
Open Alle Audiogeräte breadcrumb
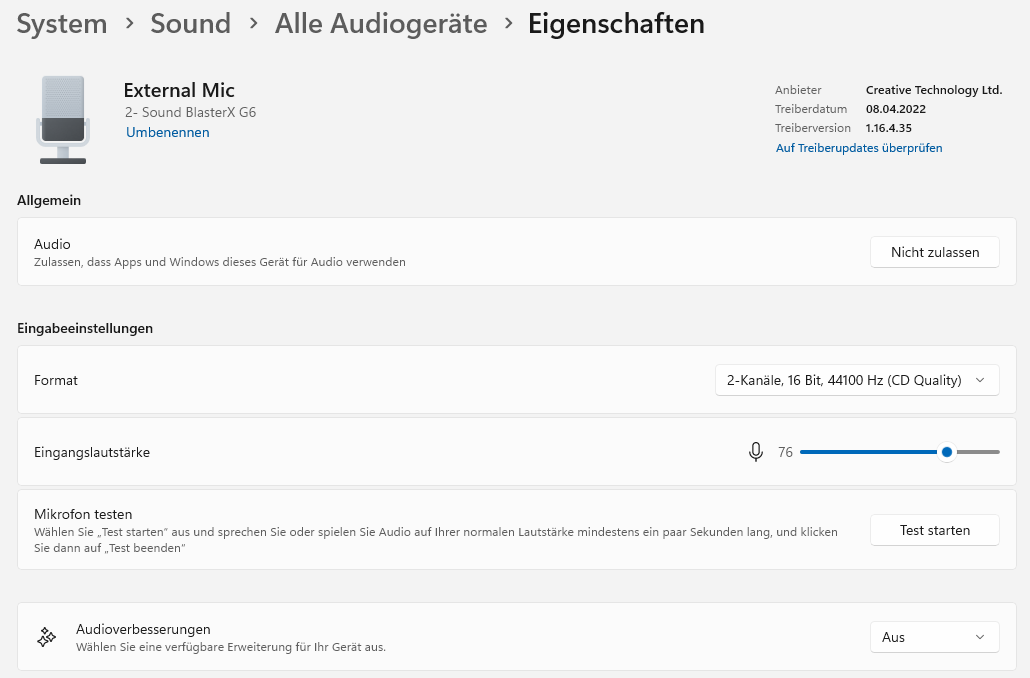381,23
